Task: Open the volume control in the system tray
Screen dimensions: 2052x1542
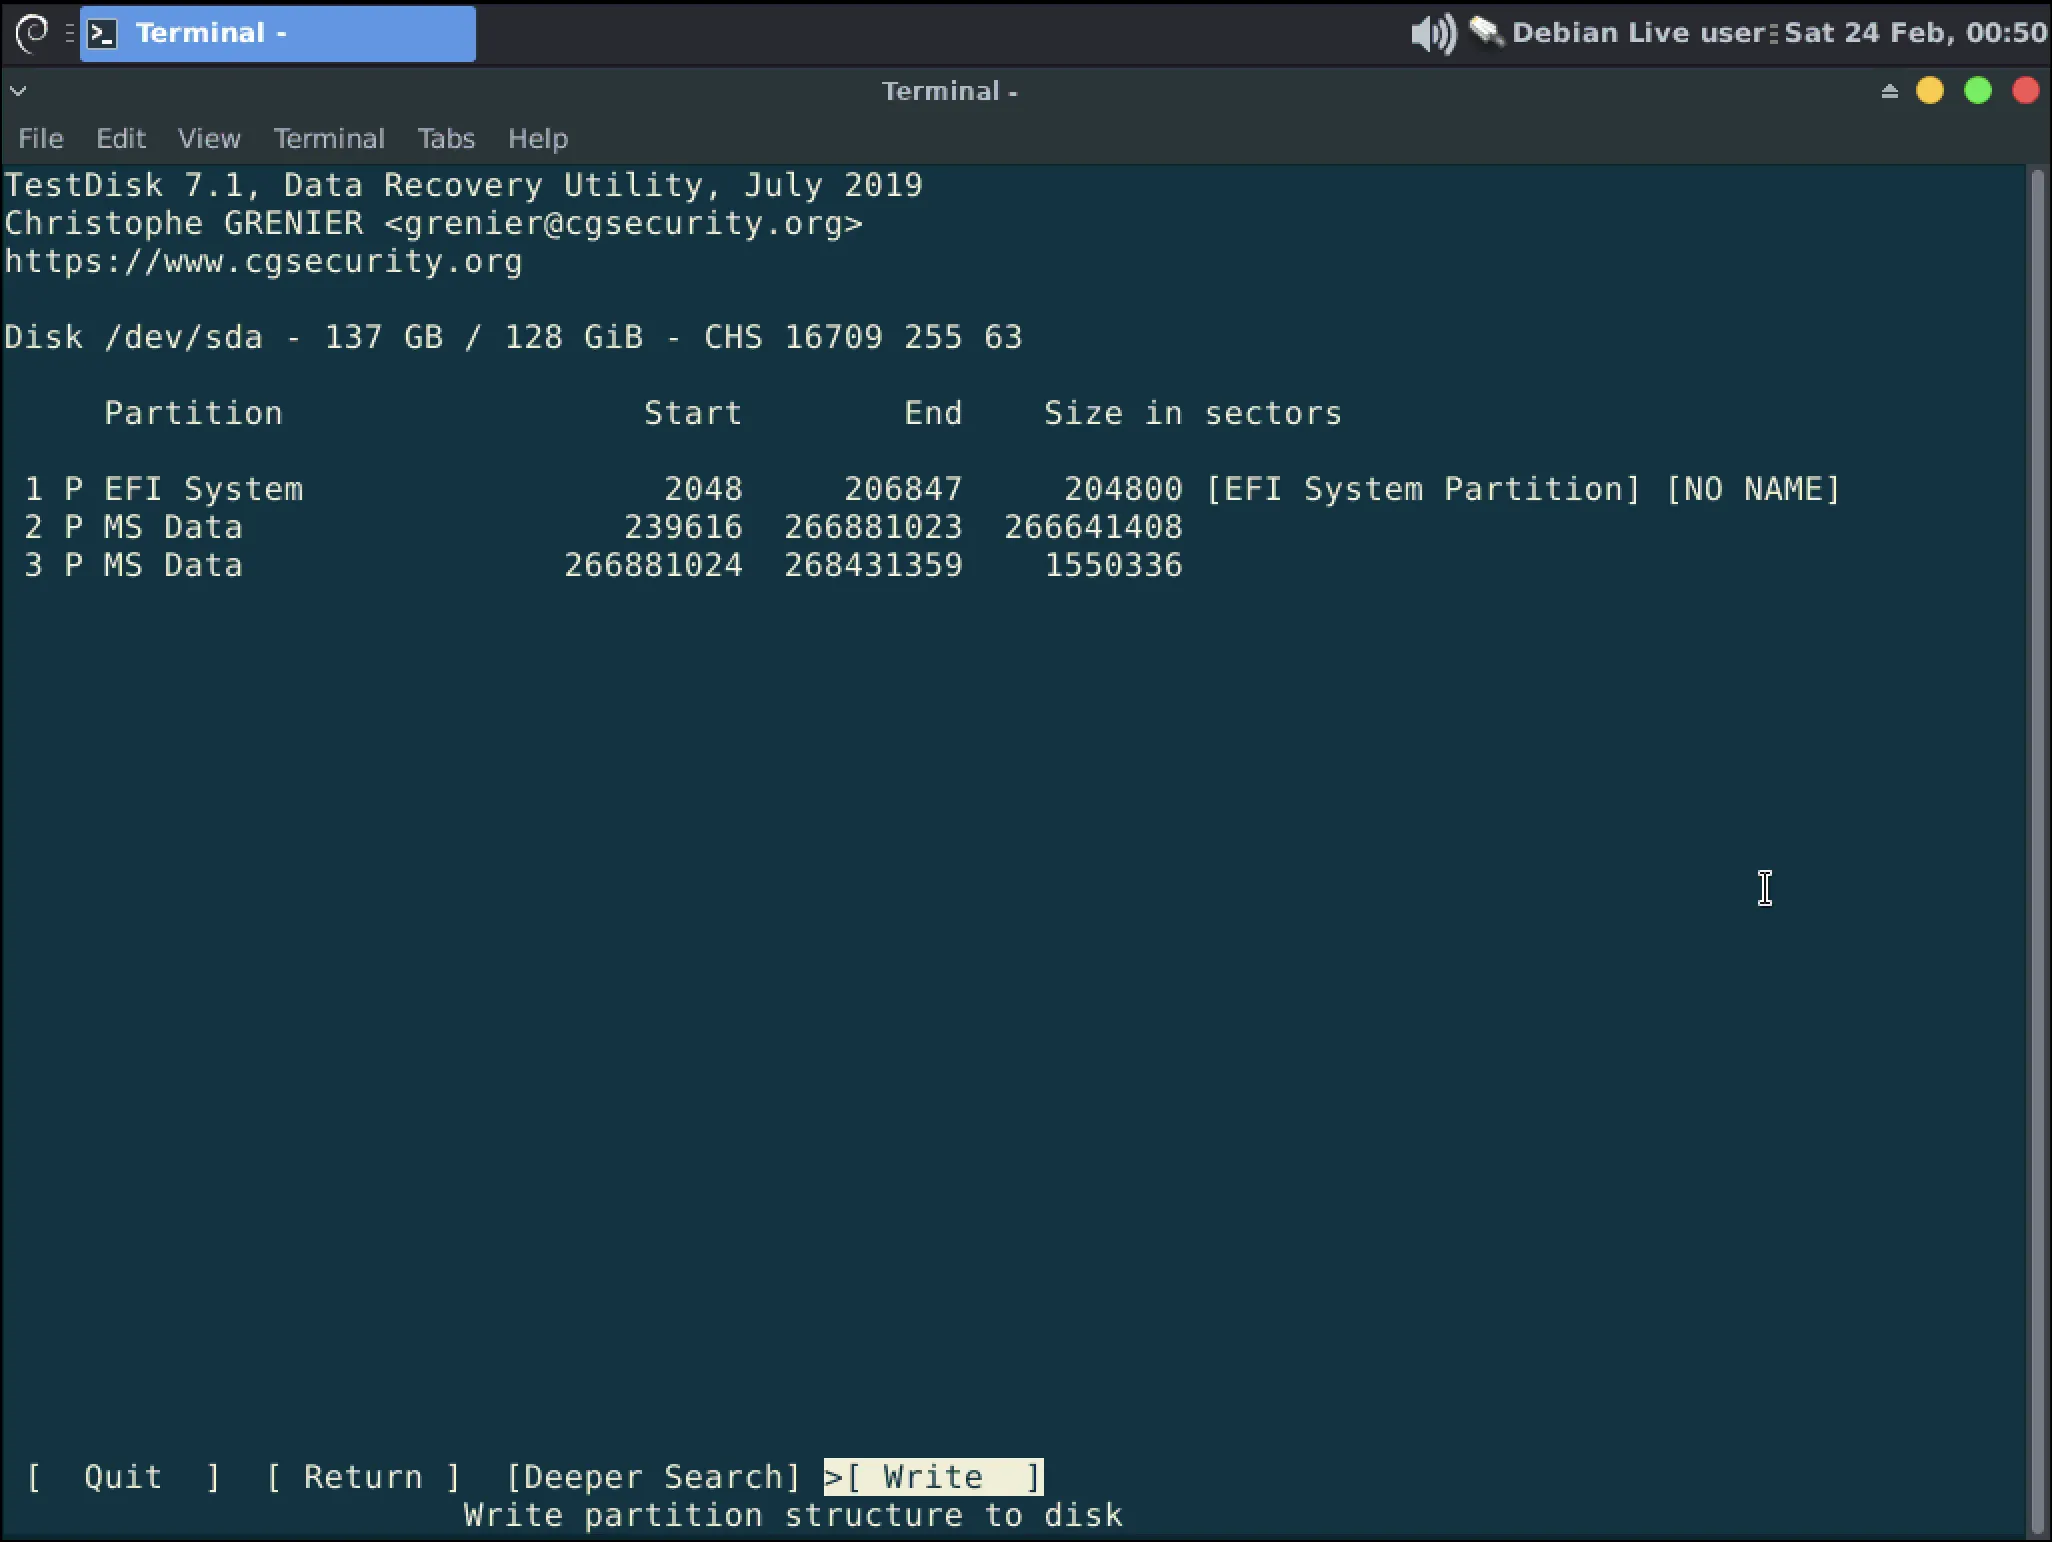Action: [1432, 32]
